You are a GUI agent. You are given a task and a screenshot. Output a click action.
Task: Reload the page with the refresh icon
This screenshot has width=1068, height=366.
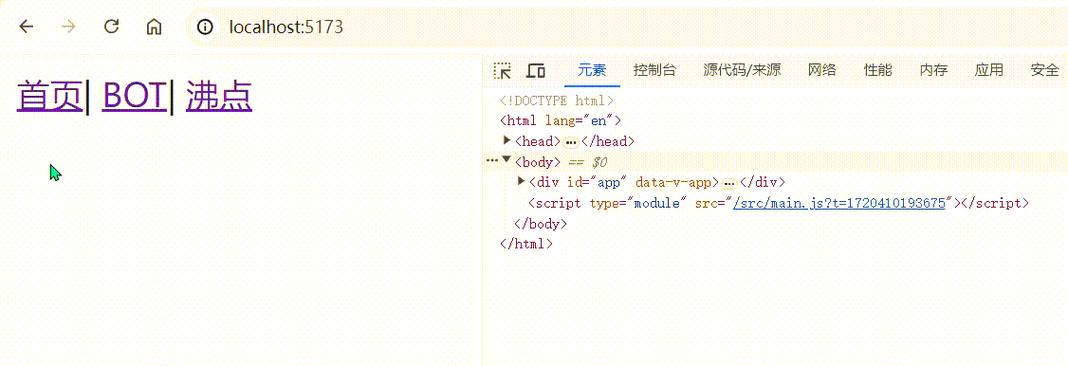111,27
